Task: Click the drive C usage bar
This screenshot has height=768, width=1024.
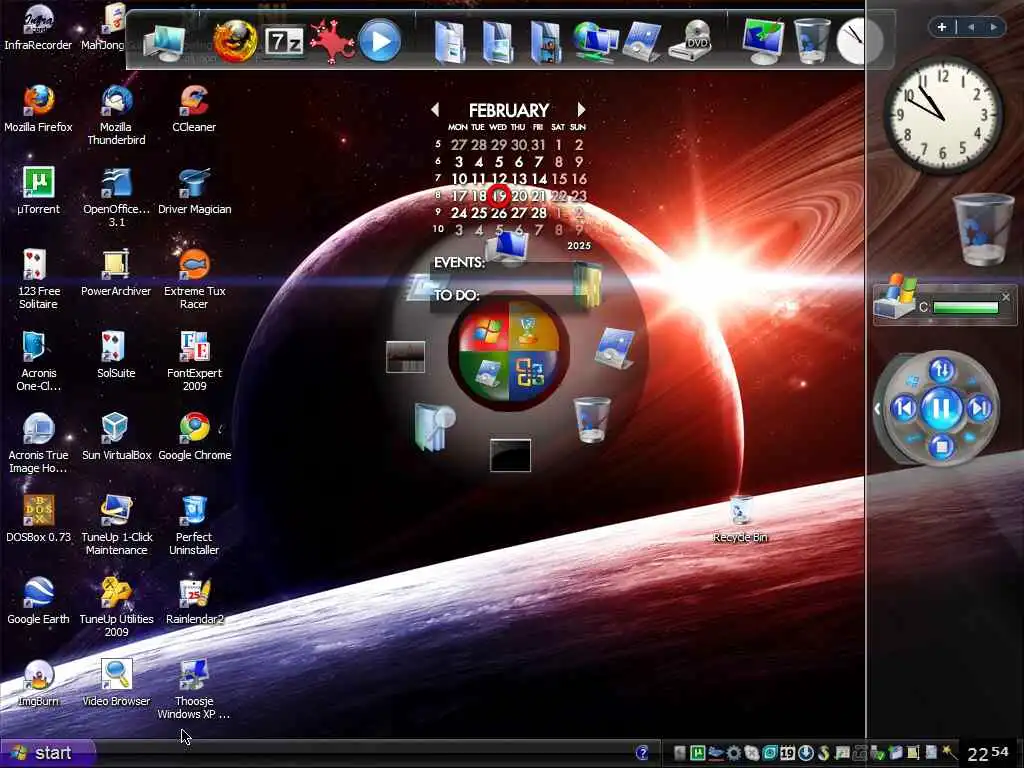Action: pos(966,307)
